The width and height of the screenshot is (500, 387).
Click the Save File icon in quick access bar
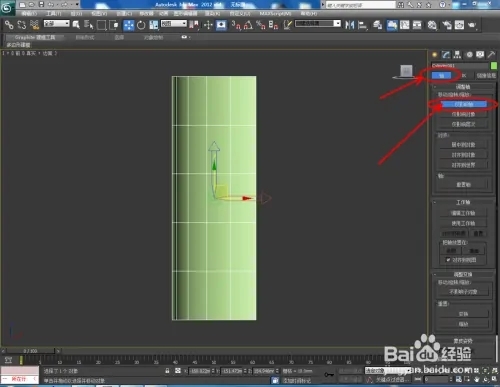[x=41, y=4]
